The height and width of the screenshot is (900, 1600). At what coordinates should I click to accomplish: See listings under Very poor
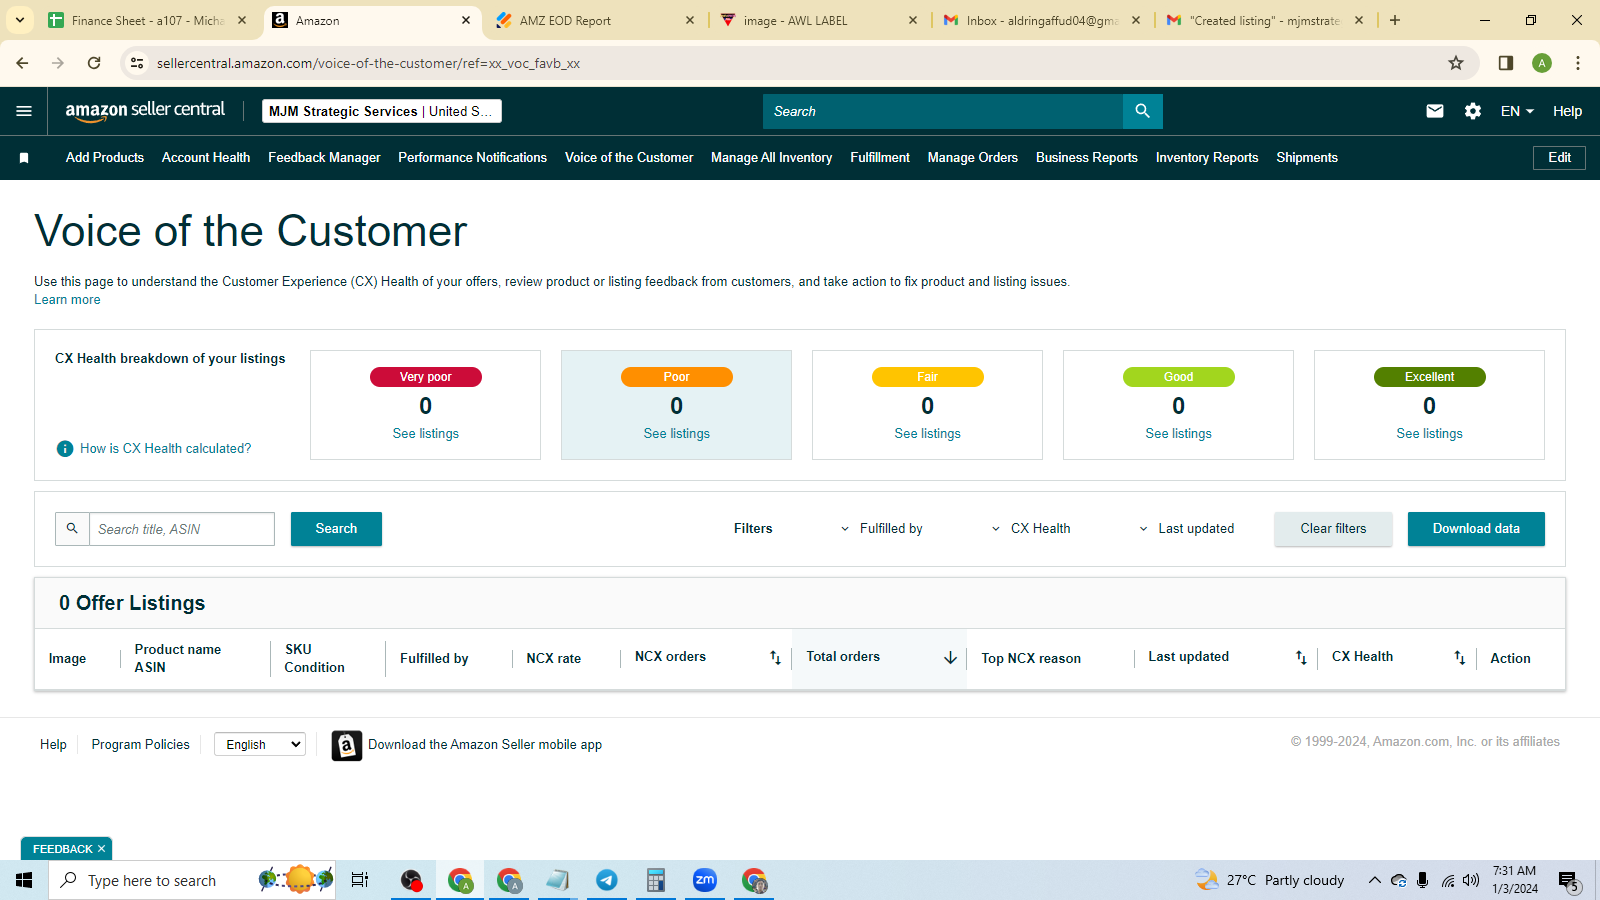click(426, 434)
